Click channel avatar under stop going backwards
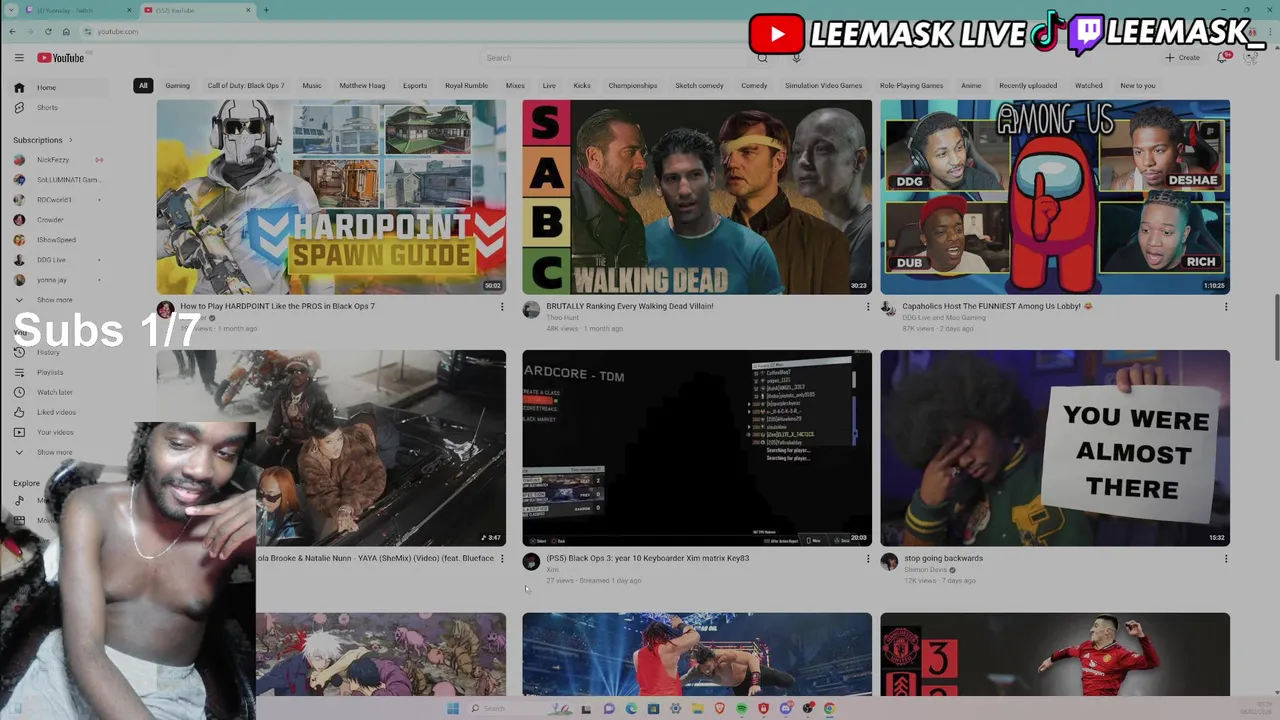The width and height of the screenshot is (1280, 720). pyautogui.click(x=889, y=562)
